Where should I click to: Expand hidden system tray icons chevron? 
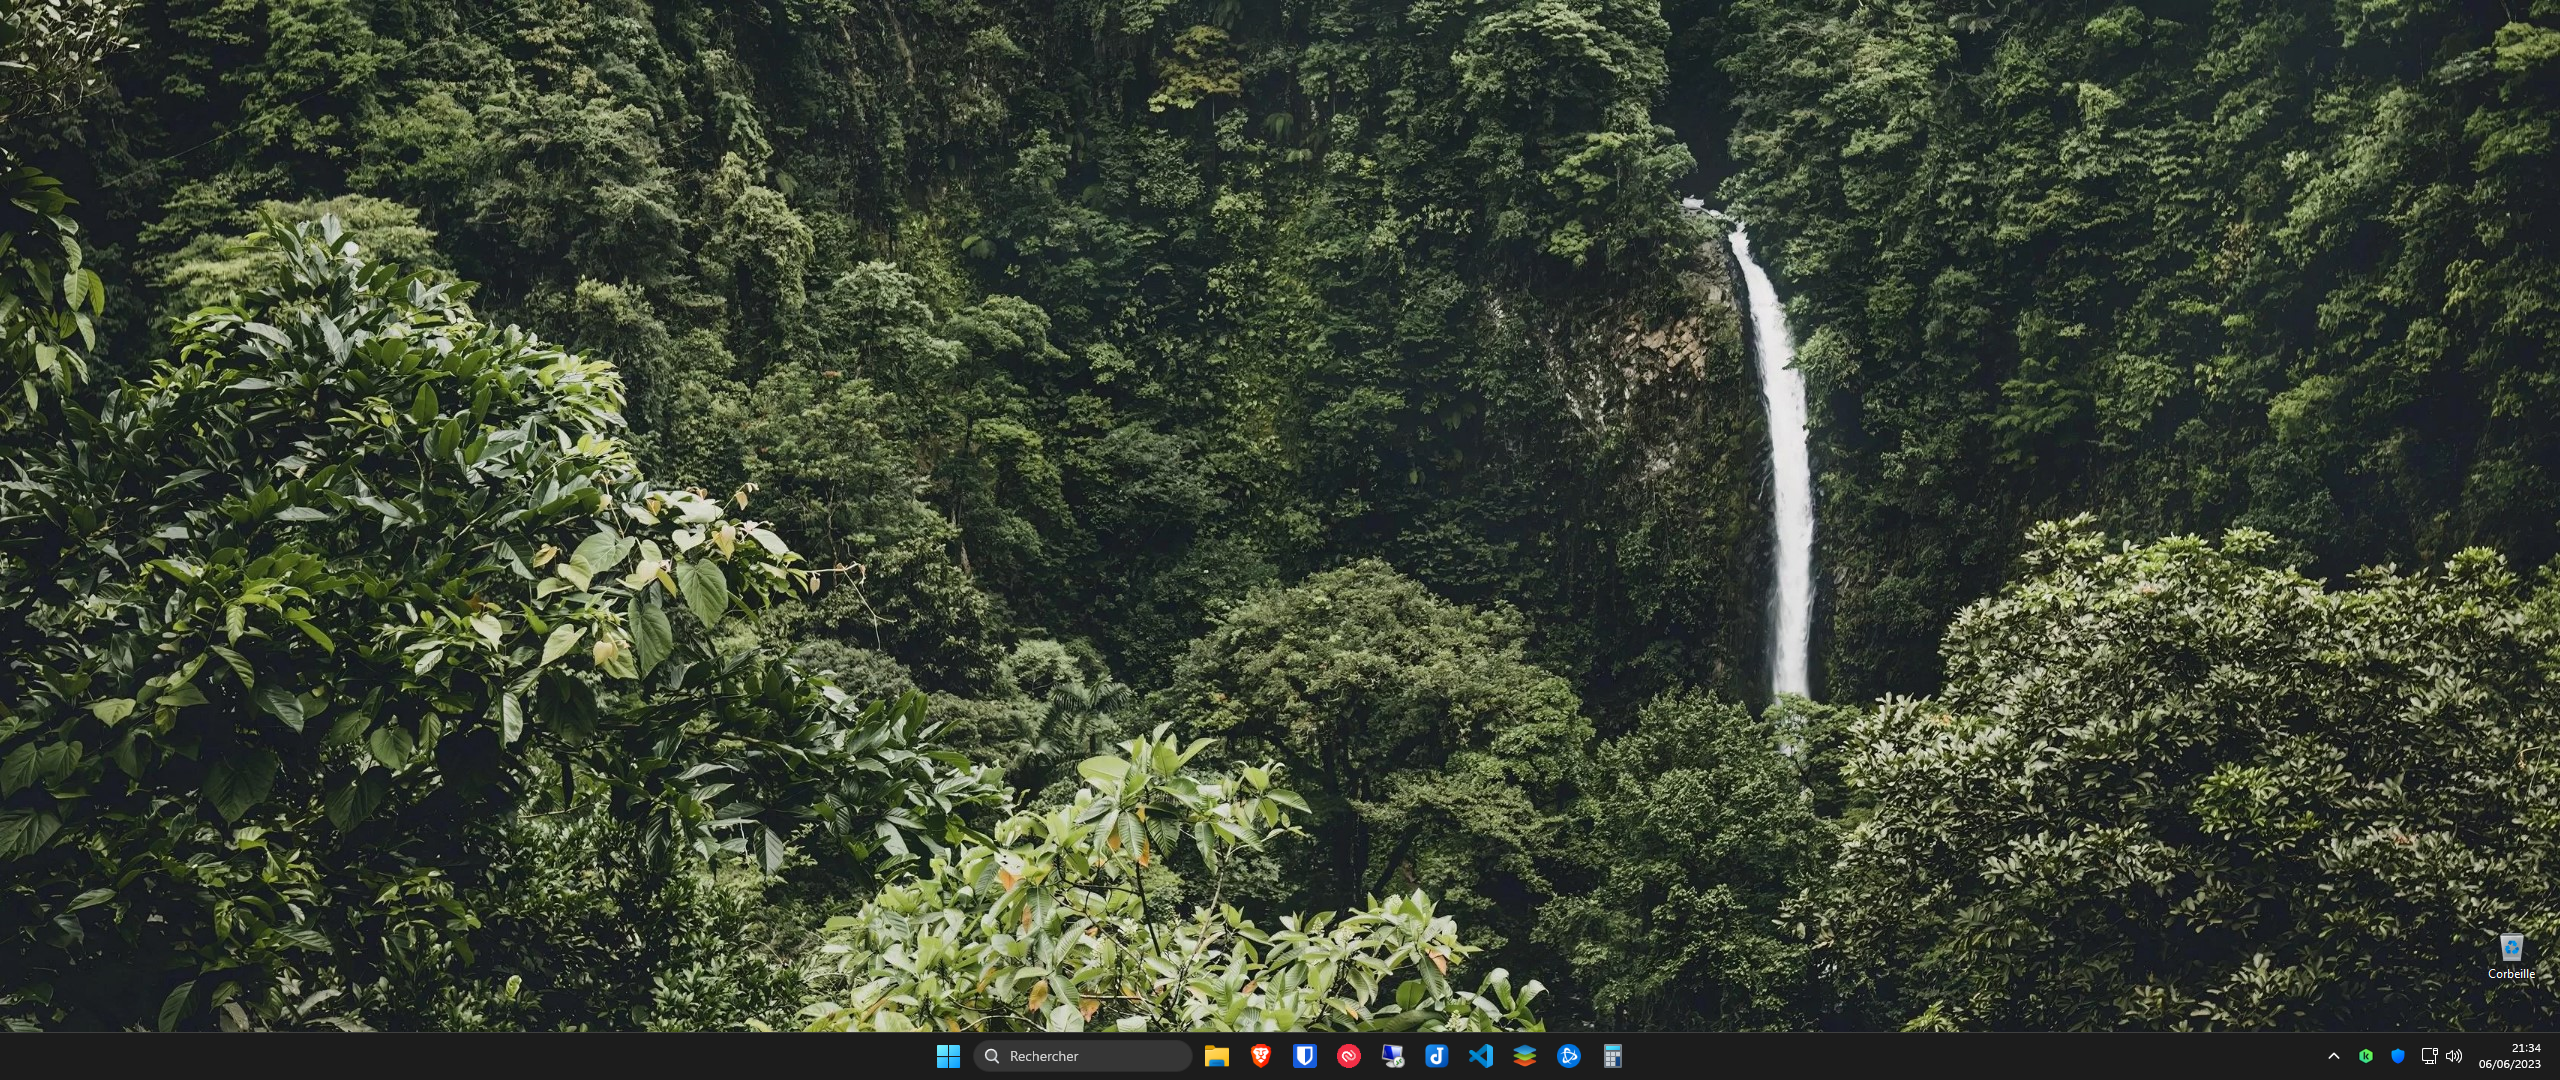tap(2333, 1056)
